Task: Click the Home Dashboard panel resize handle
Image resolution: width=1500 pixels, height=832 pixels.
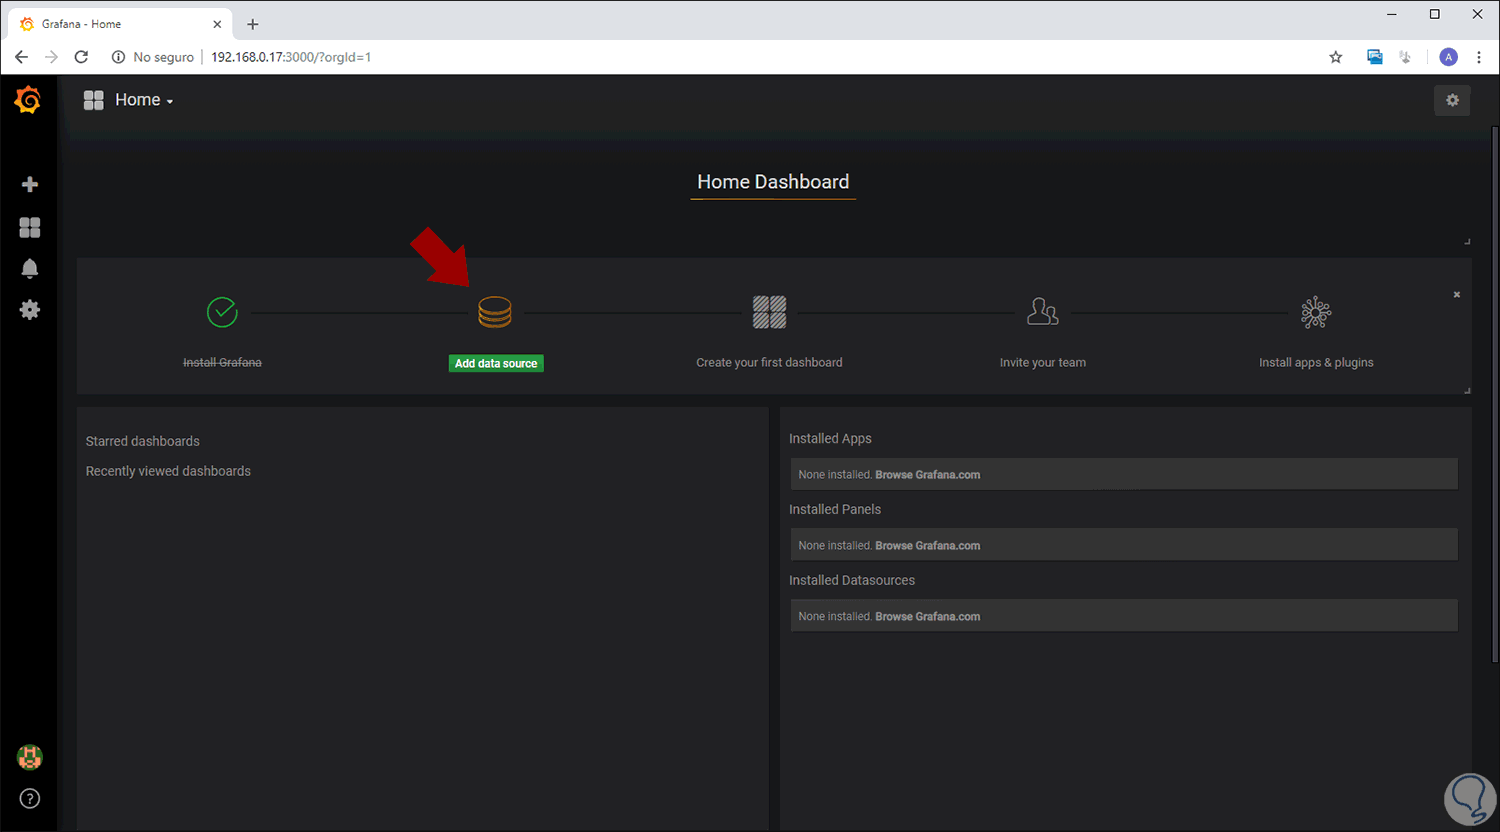Action: click(x=1467, y=241)
